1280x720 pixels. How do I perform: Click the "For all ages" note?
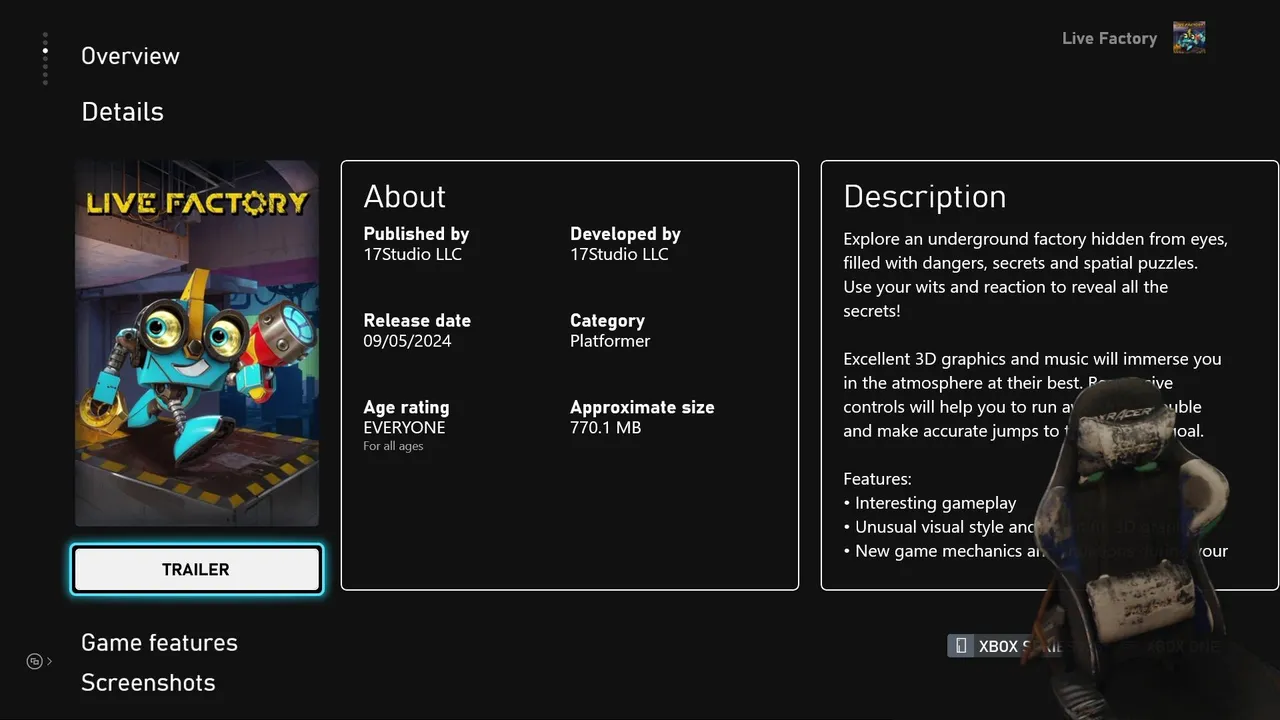point(393,446)
